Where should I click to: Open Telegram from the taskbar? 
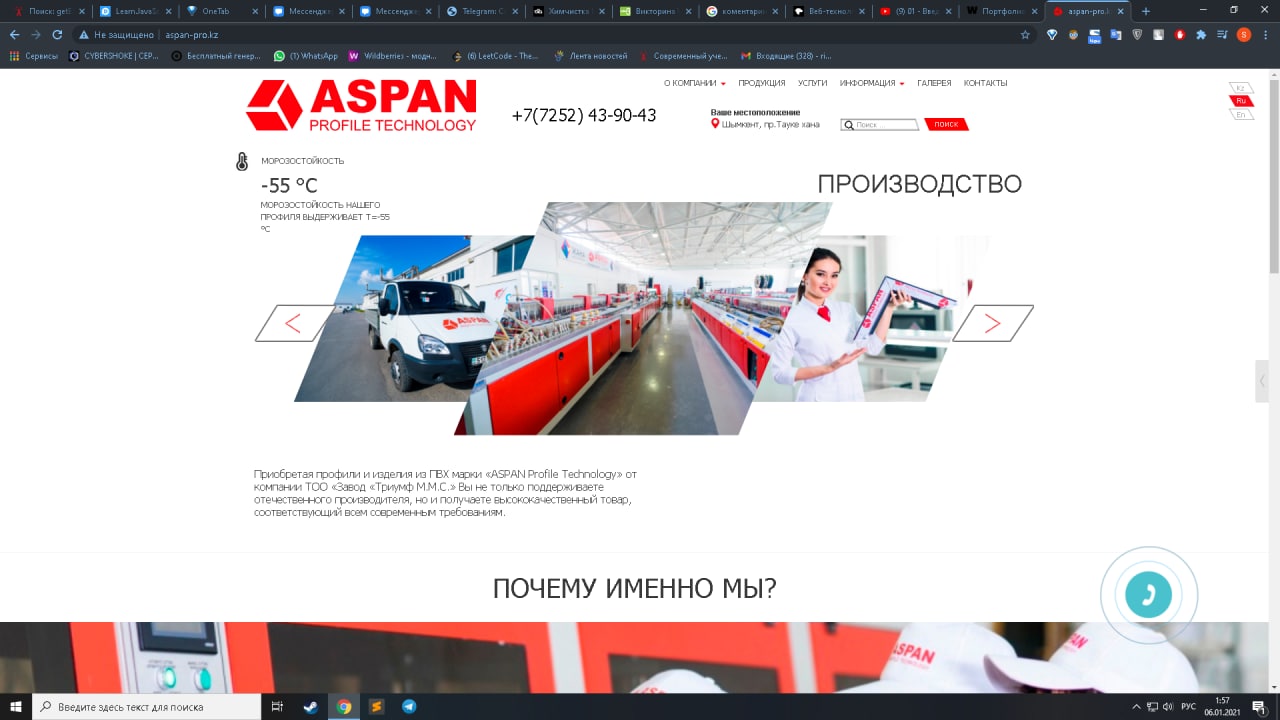pos(409,706)
